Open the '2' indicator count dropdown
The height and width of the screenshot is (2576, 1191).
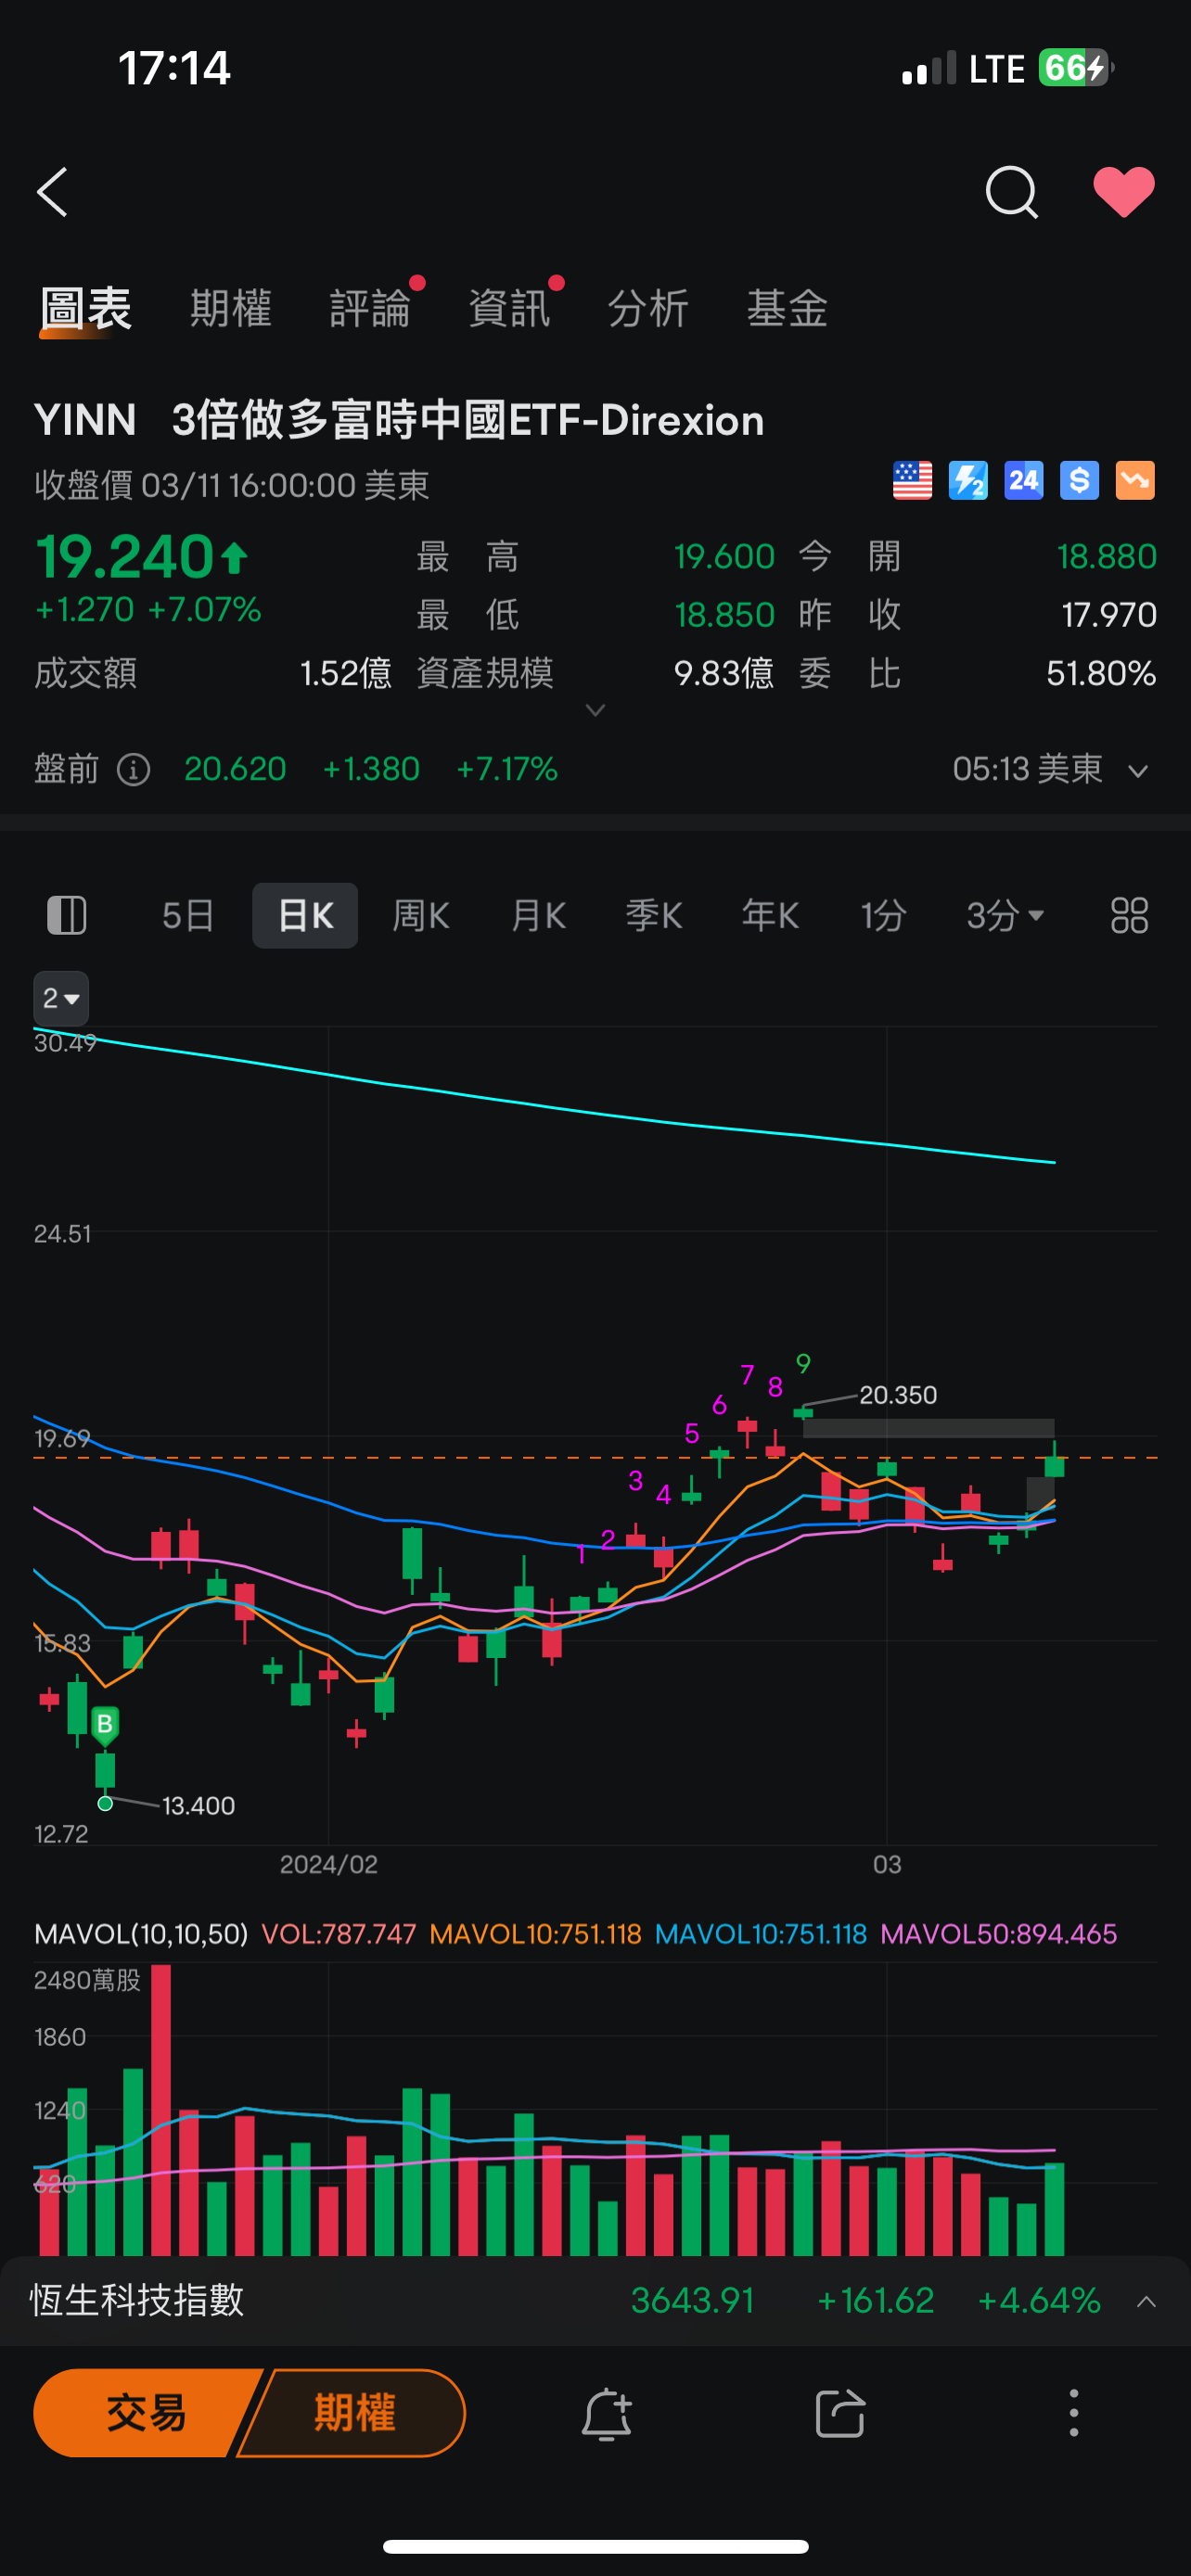61,998
